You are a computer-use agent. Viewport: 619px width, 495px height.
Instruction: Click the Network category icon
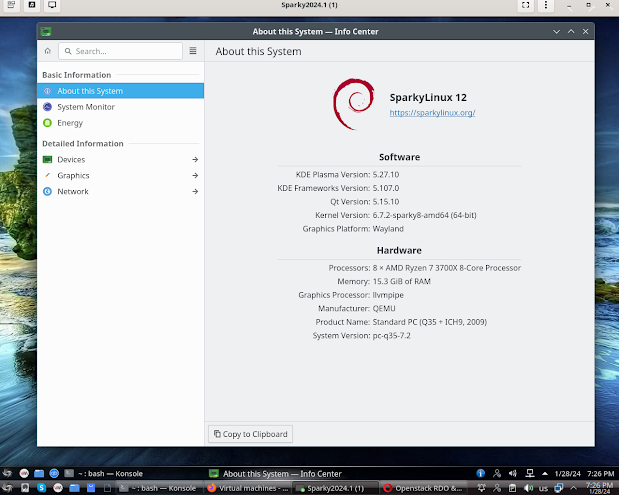click(x=47, y=191)
